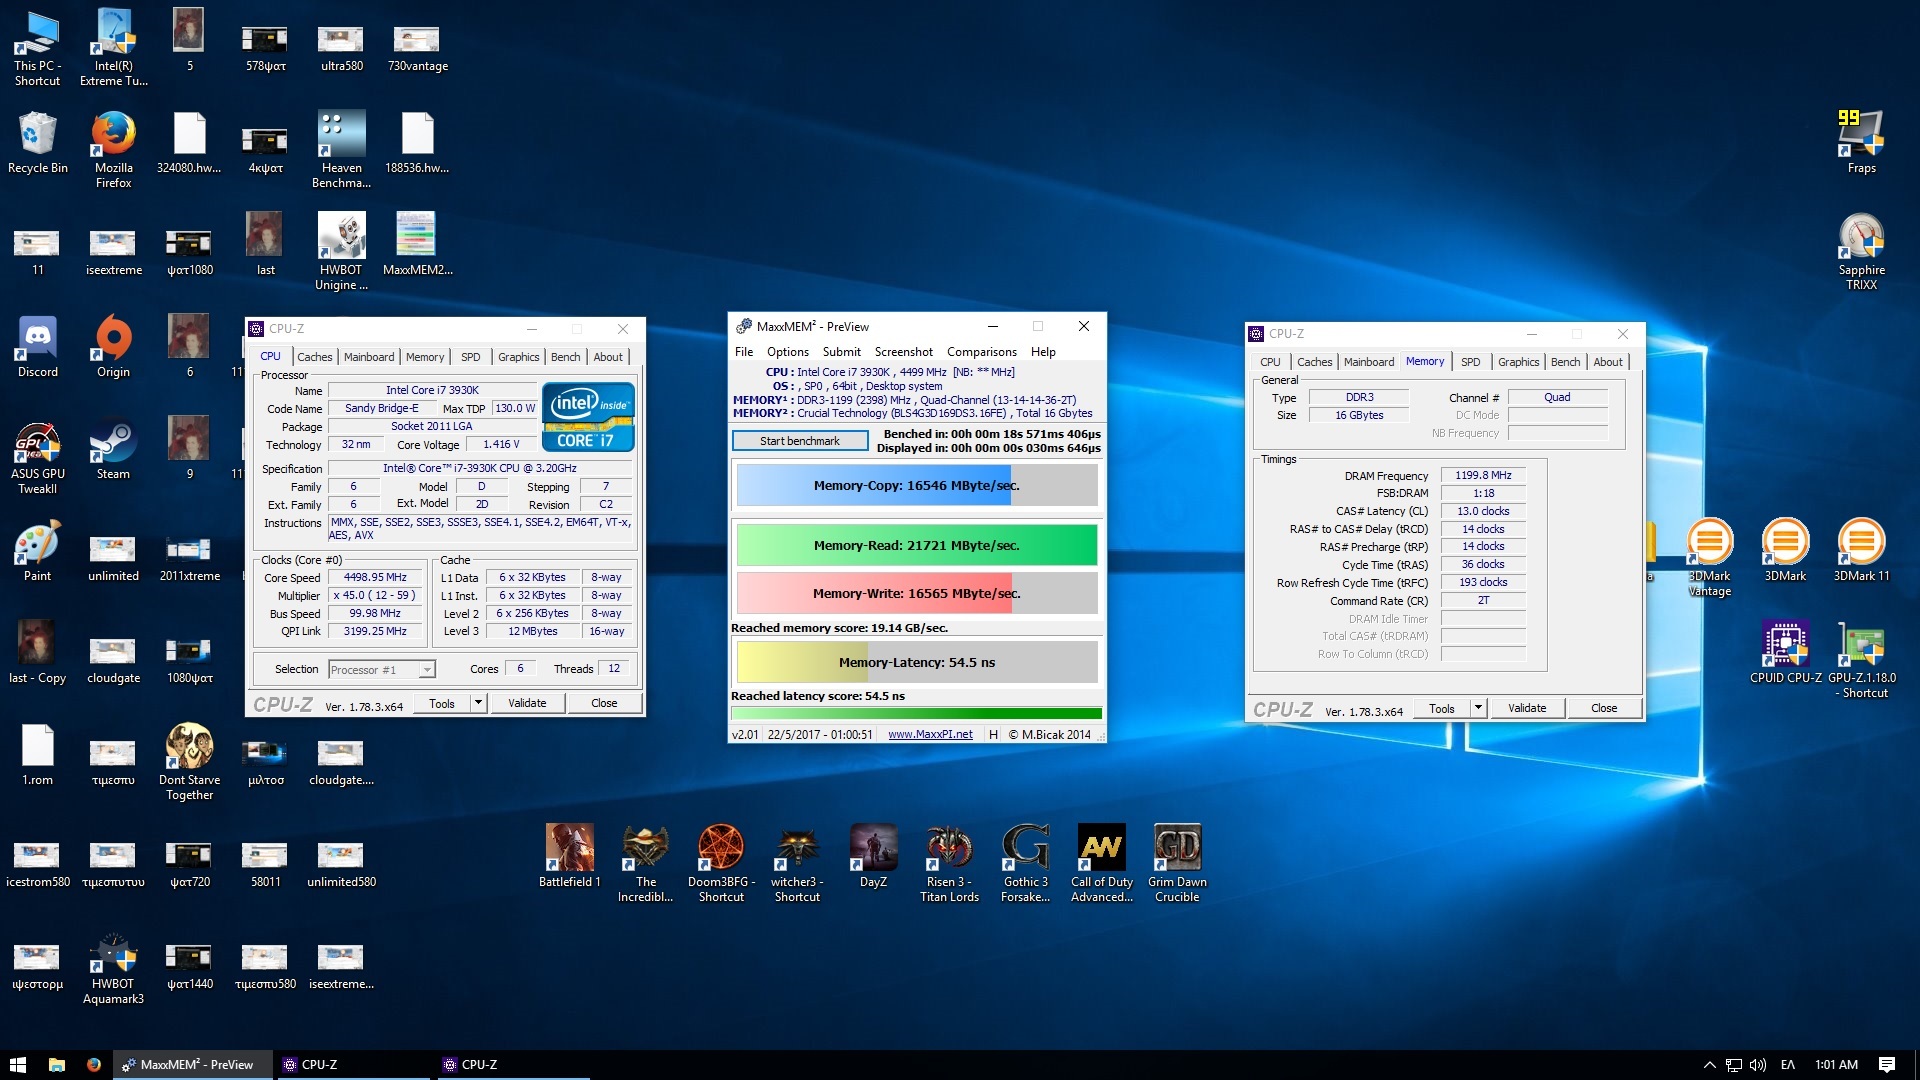Open Graphics tab in right CPU-Z
This screenshot has height=1080, width=1920.
click(1518, 362)
